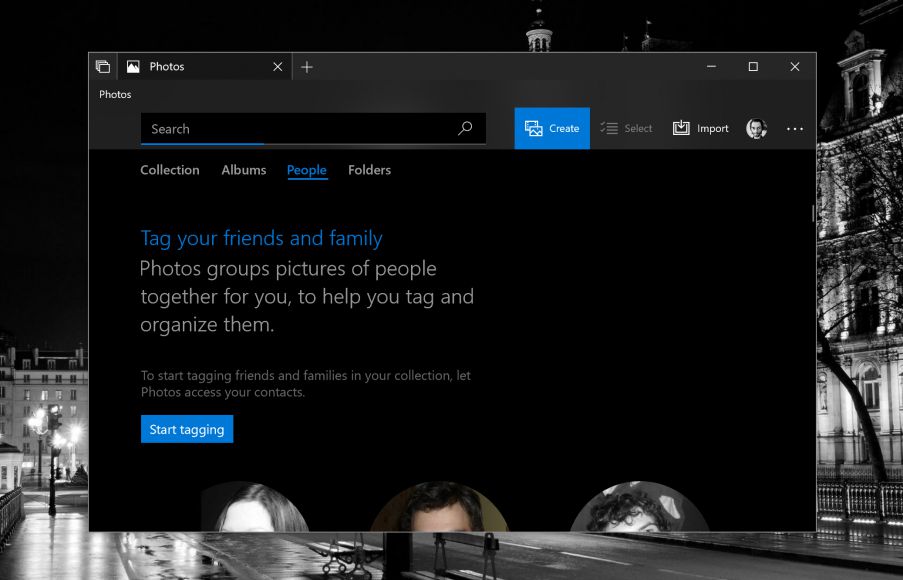This screenshot has width=903, height=580.
Task: Switch to the Folders tab
Action: tap(369, 170)
